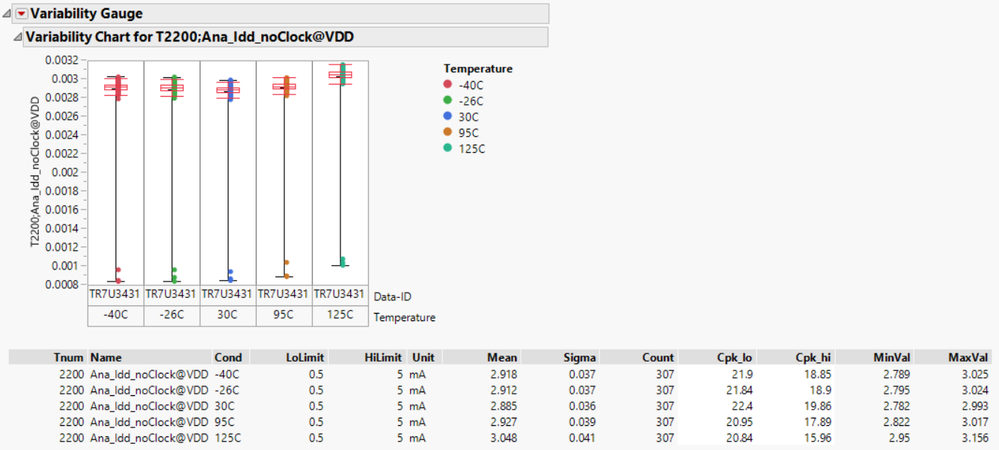Click the Mean column header
999x450 pixels.
tap(503, 358)
